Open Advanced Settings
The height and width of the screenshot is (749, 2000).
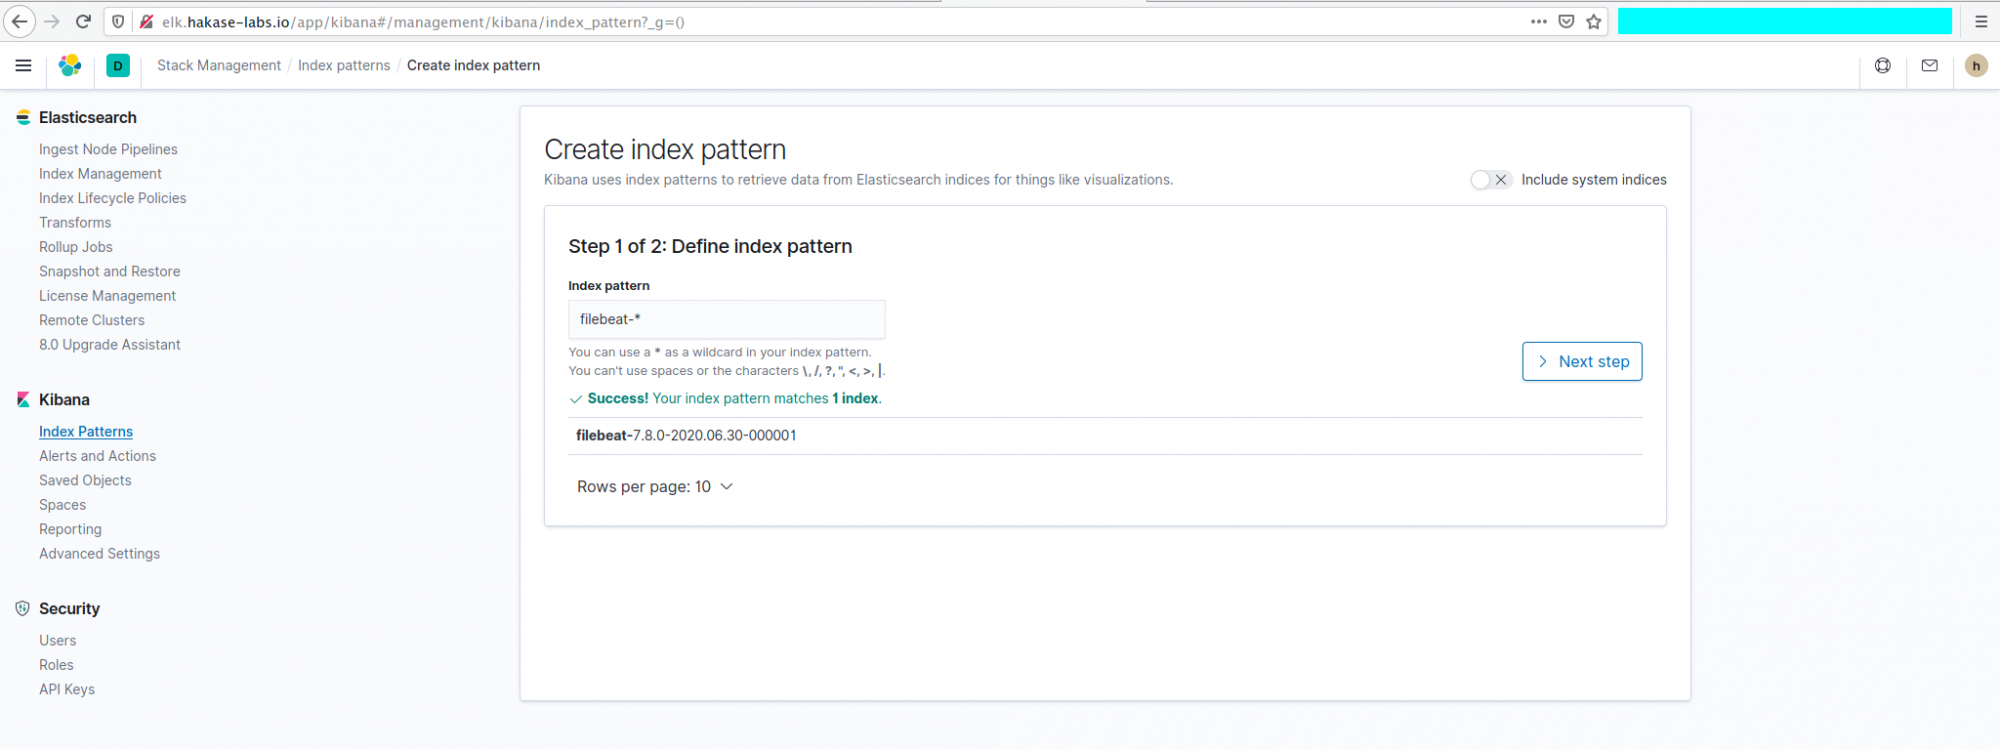click(x=99, y=554)
